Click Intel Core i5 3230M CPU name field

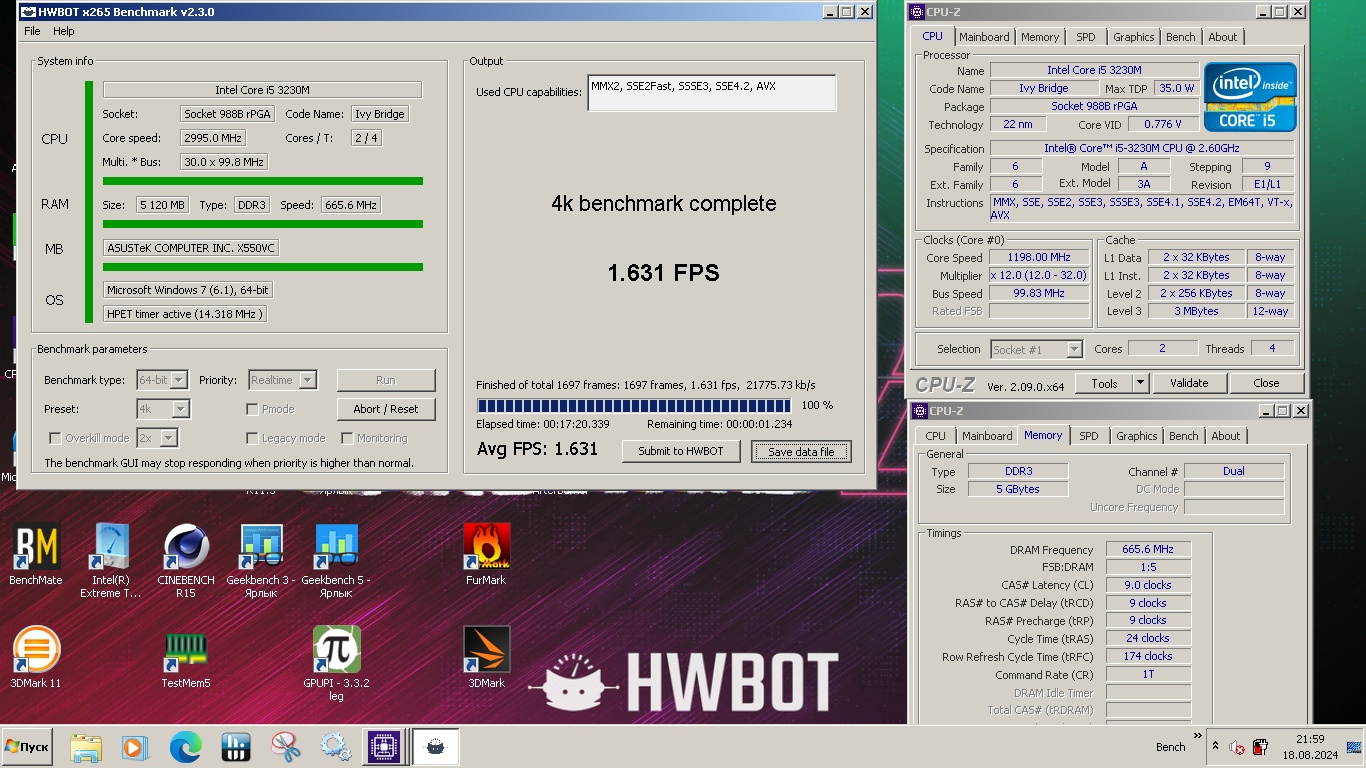262,90
